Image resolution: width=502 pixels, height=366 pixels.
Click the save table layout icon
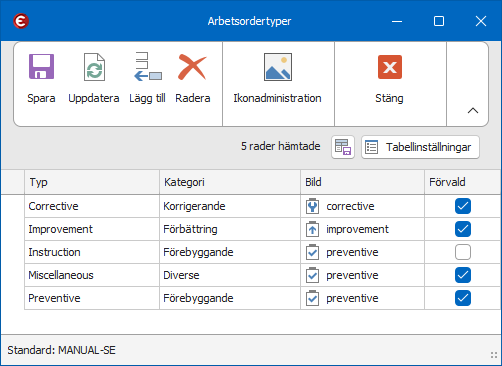click(x=343, y=147)
